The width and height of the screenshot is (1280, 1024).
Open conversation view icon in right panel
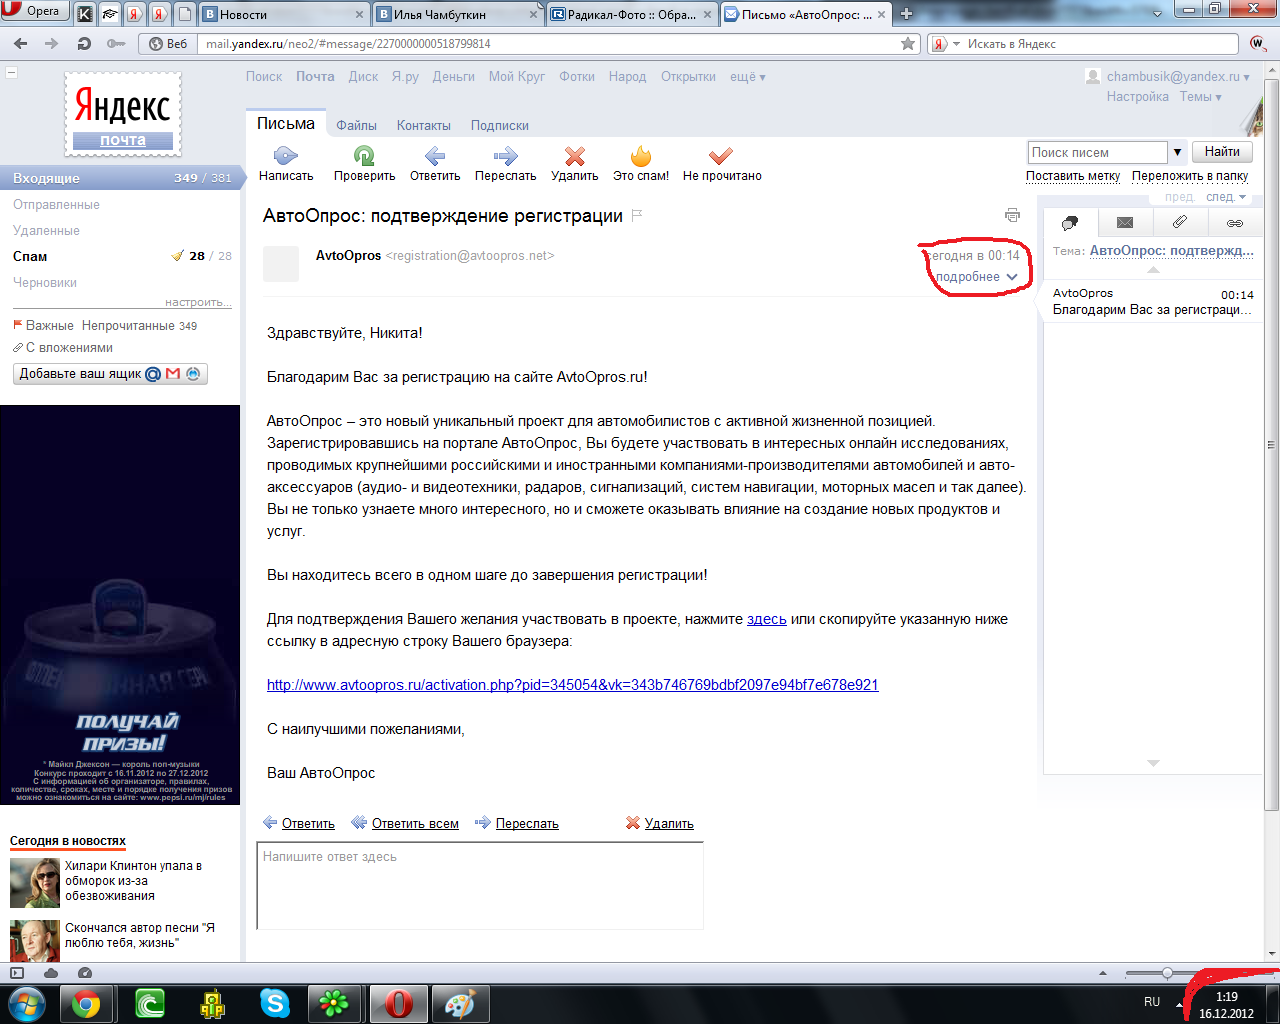pyautogui.click(x=1070, y=223)
